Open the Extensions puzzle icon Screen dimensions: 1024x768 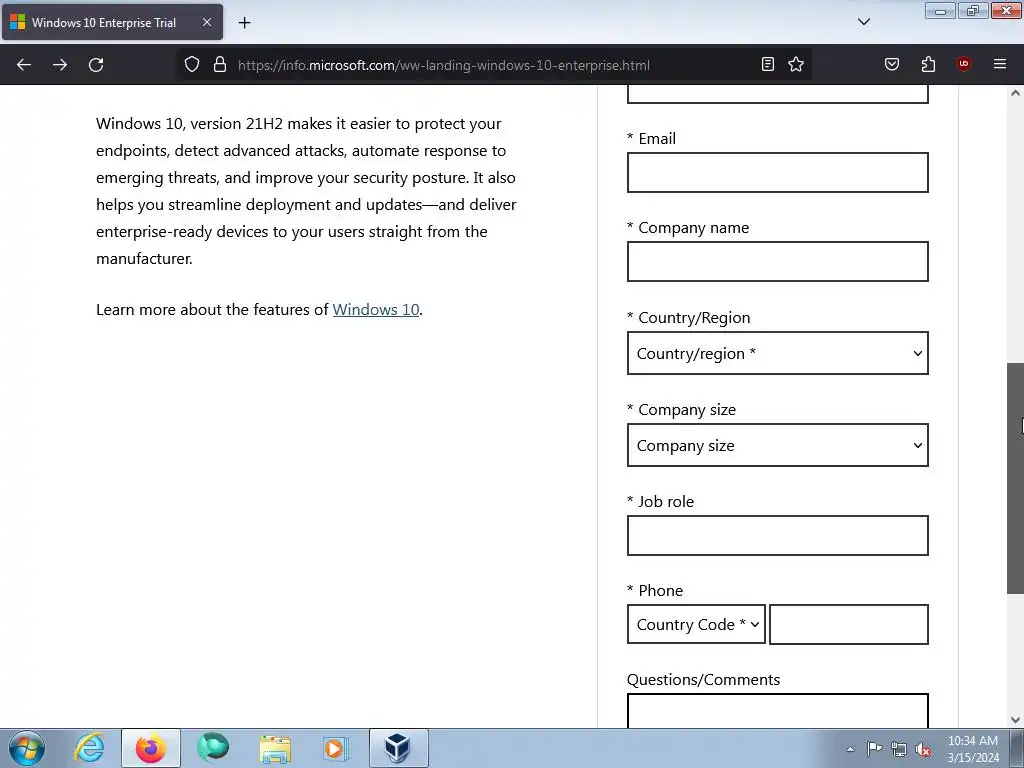(928, 64)
